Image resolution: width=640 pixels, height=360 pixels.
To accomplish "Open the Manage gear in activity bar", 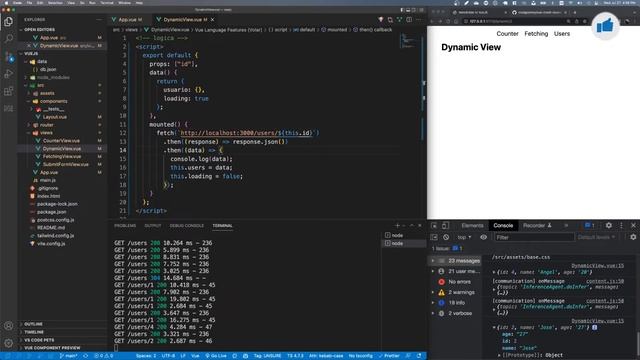I will [9, 343].
